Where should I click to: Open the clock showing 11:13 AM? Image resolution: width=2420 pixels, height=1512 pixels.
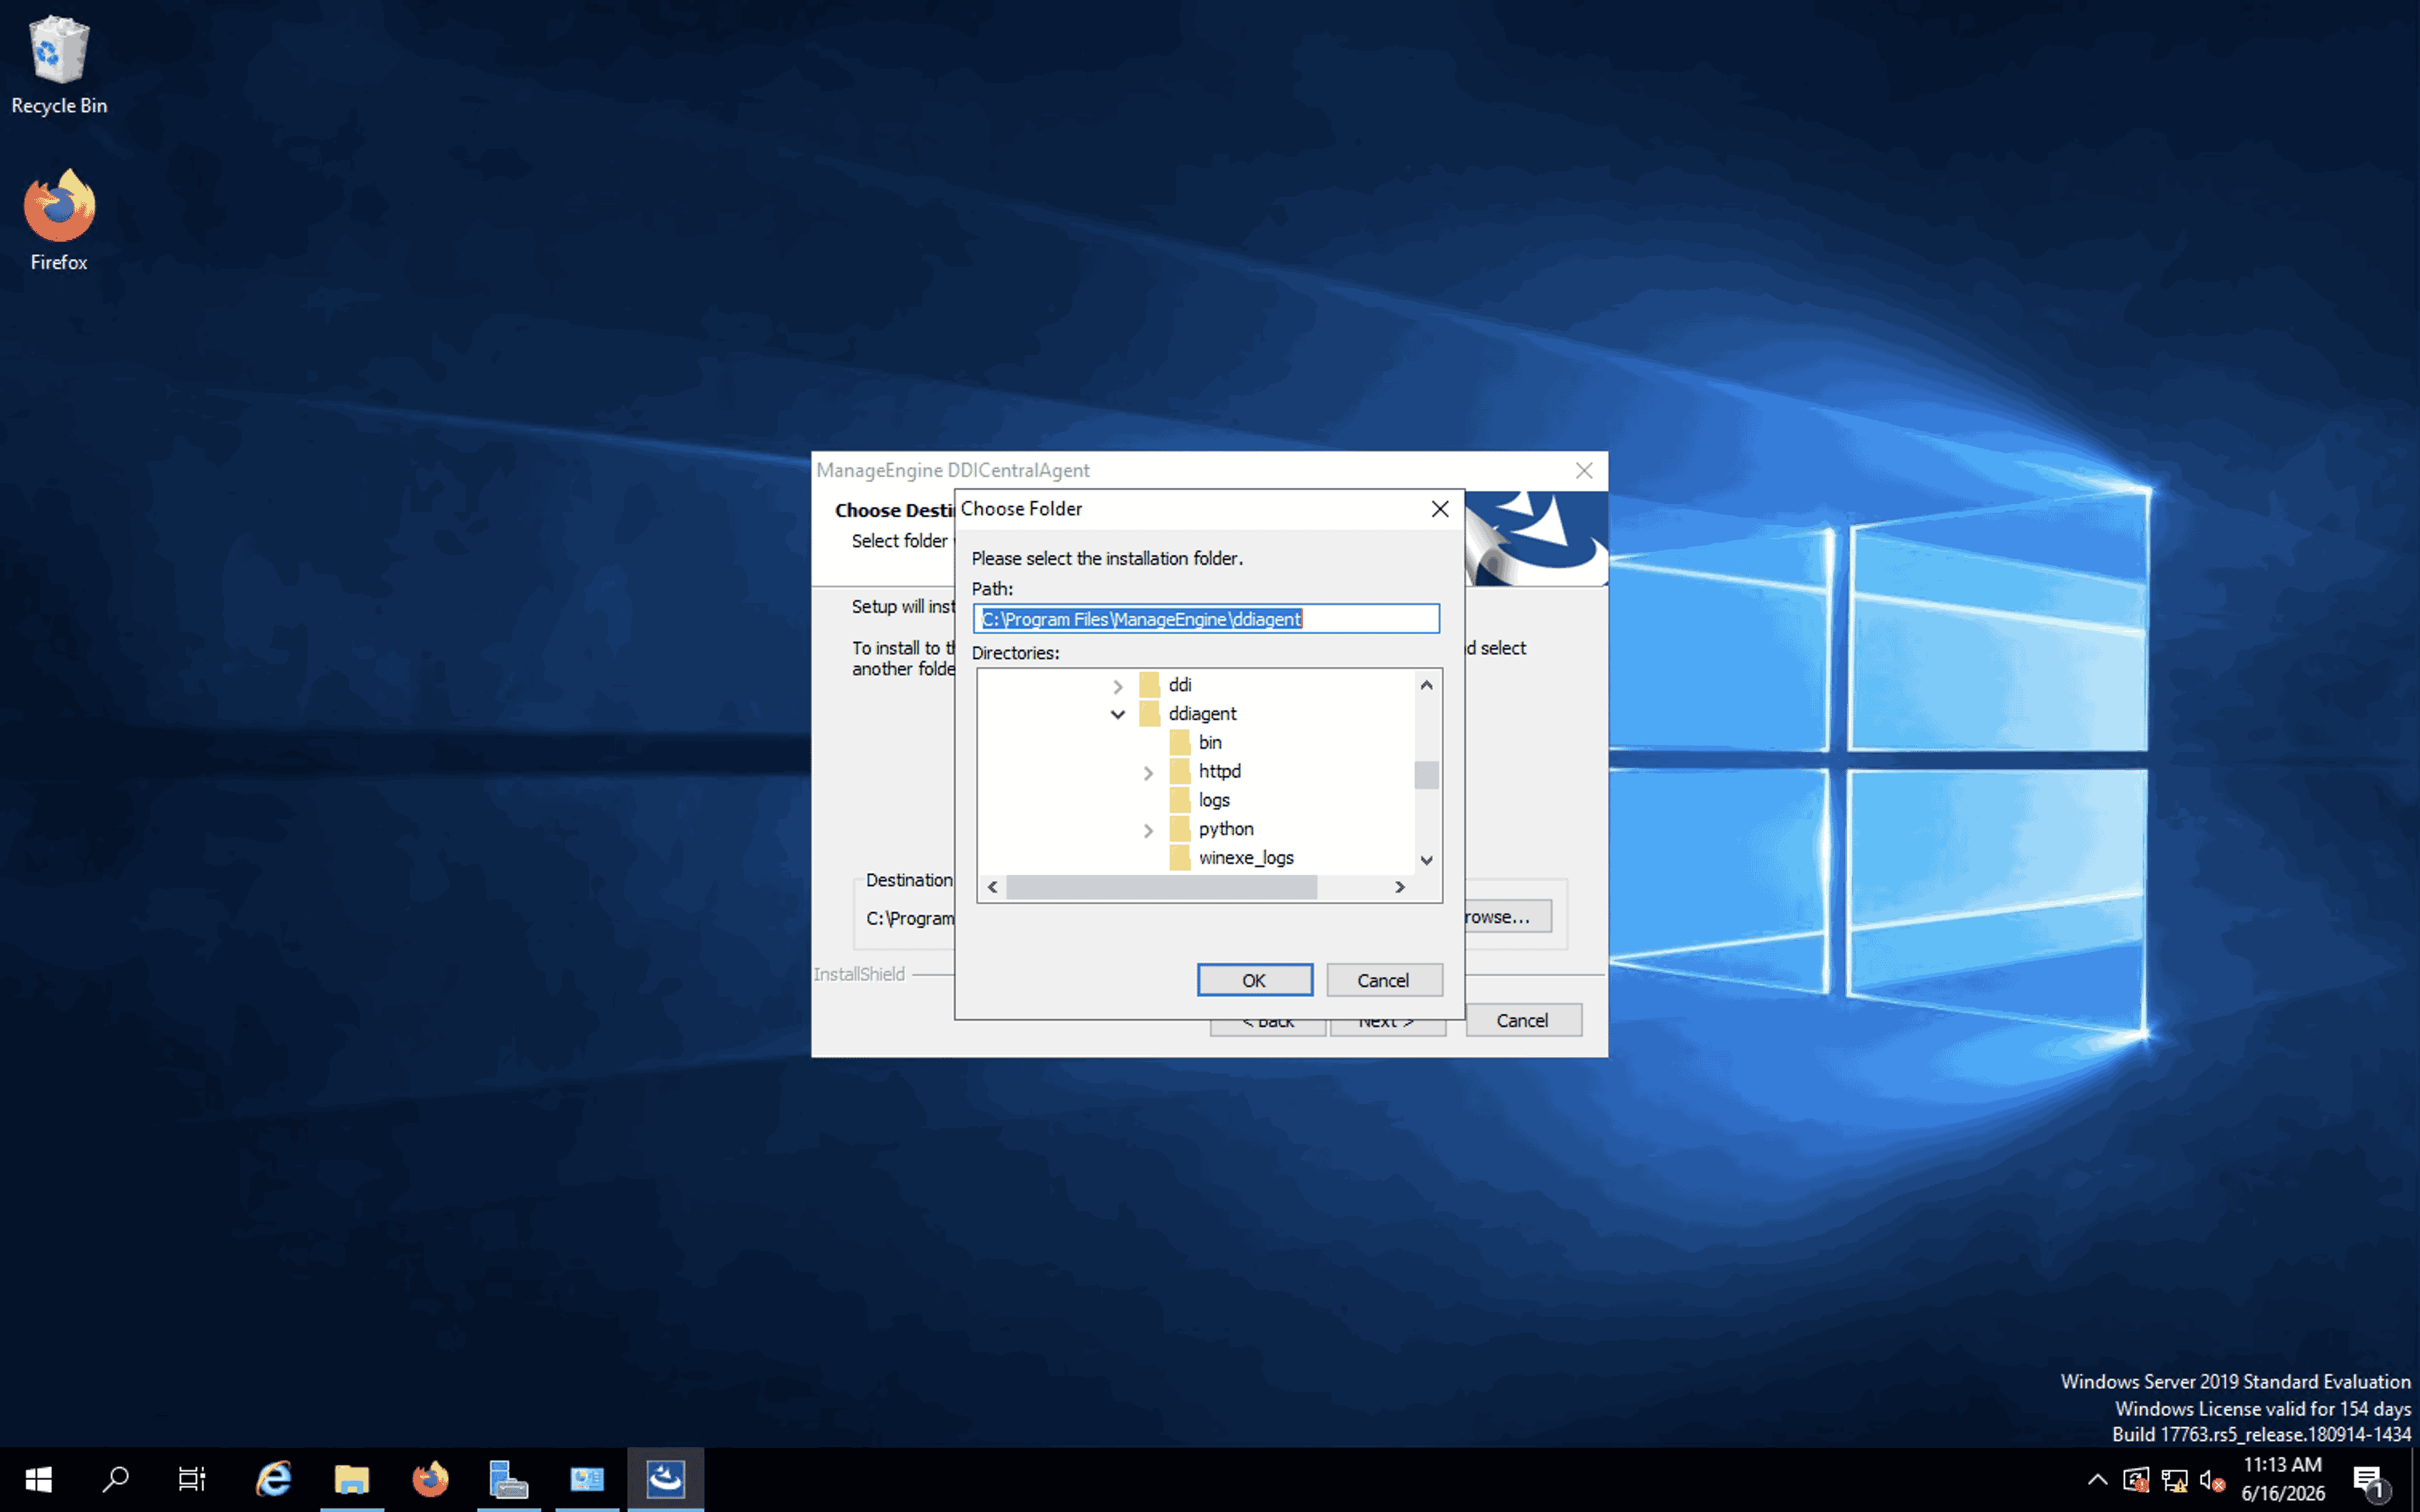[2283, 1479]
